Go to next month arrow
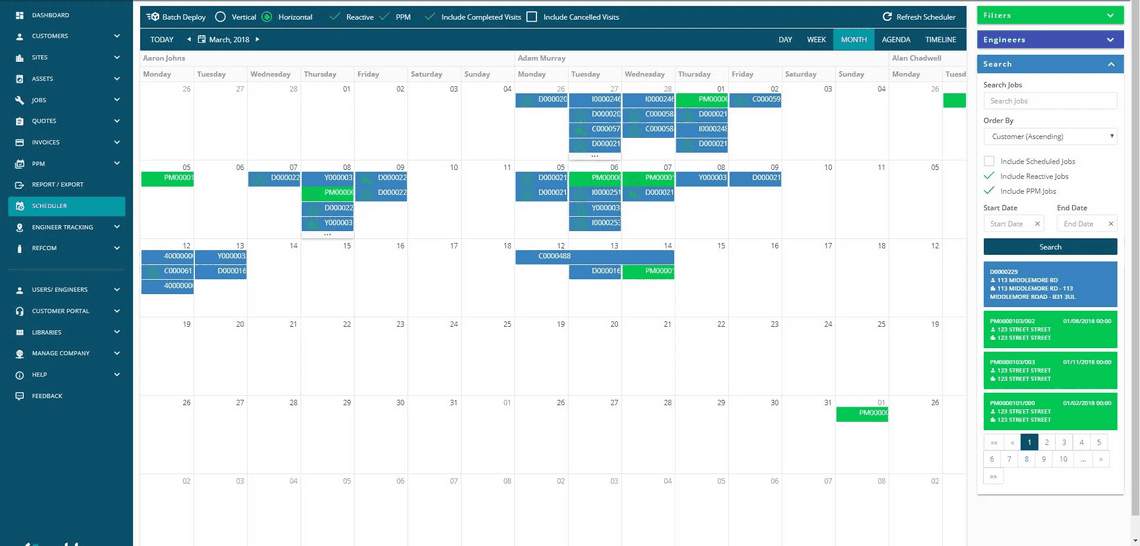 coord(257,39)
